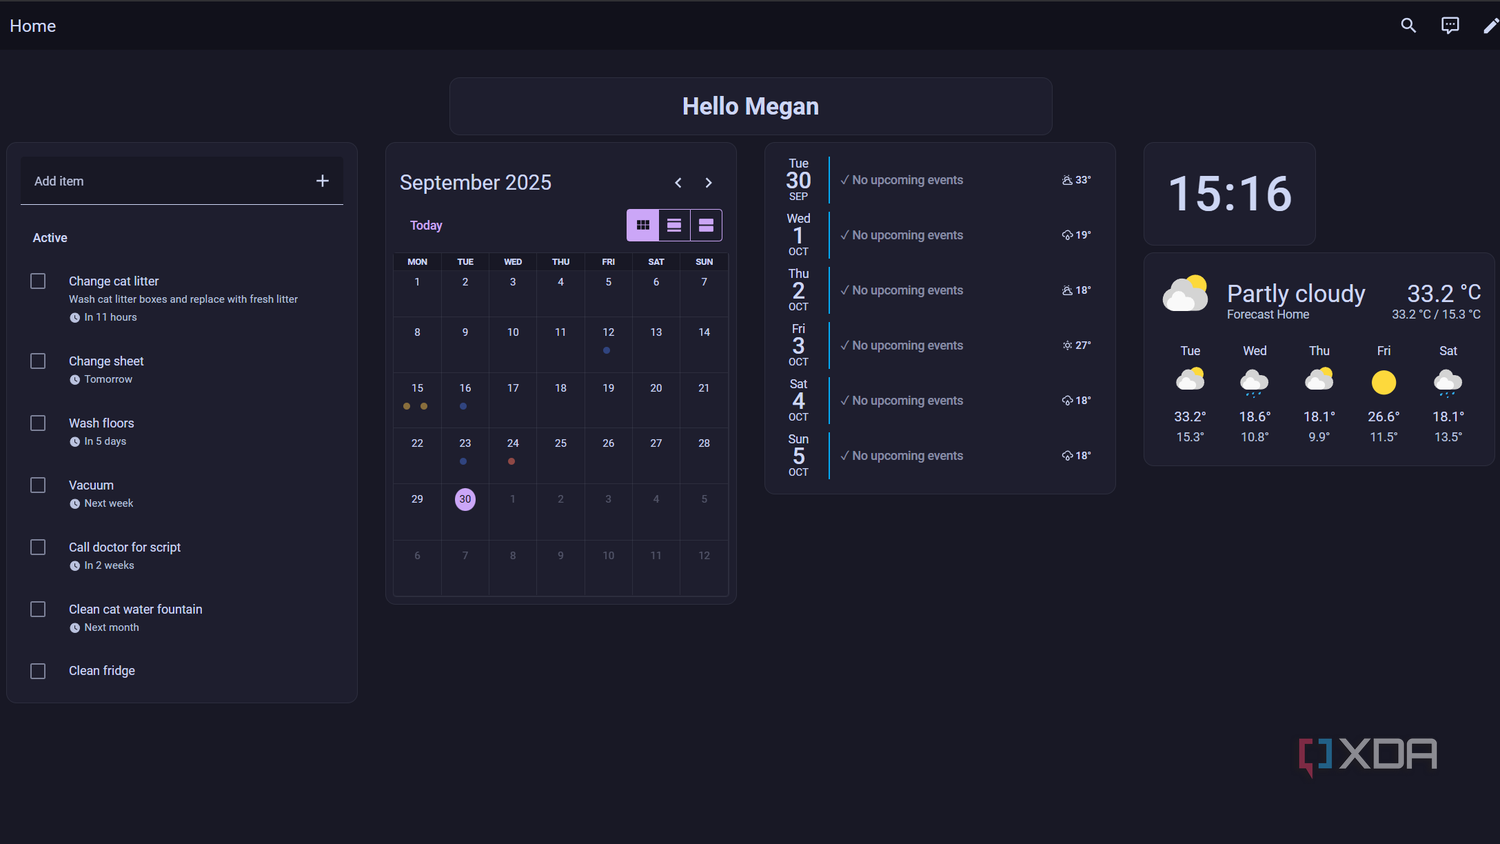Click Friday's sunny forecast icon
Viewport: 1500px width, 844px height.
point(1384,382)
